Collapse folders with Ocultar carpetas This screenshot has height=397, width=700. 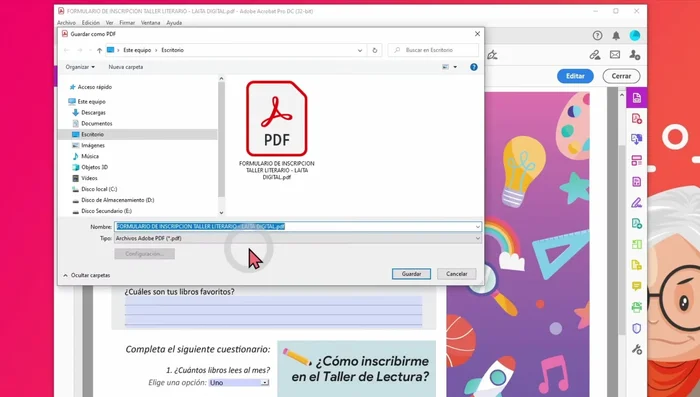pos(87,276)
